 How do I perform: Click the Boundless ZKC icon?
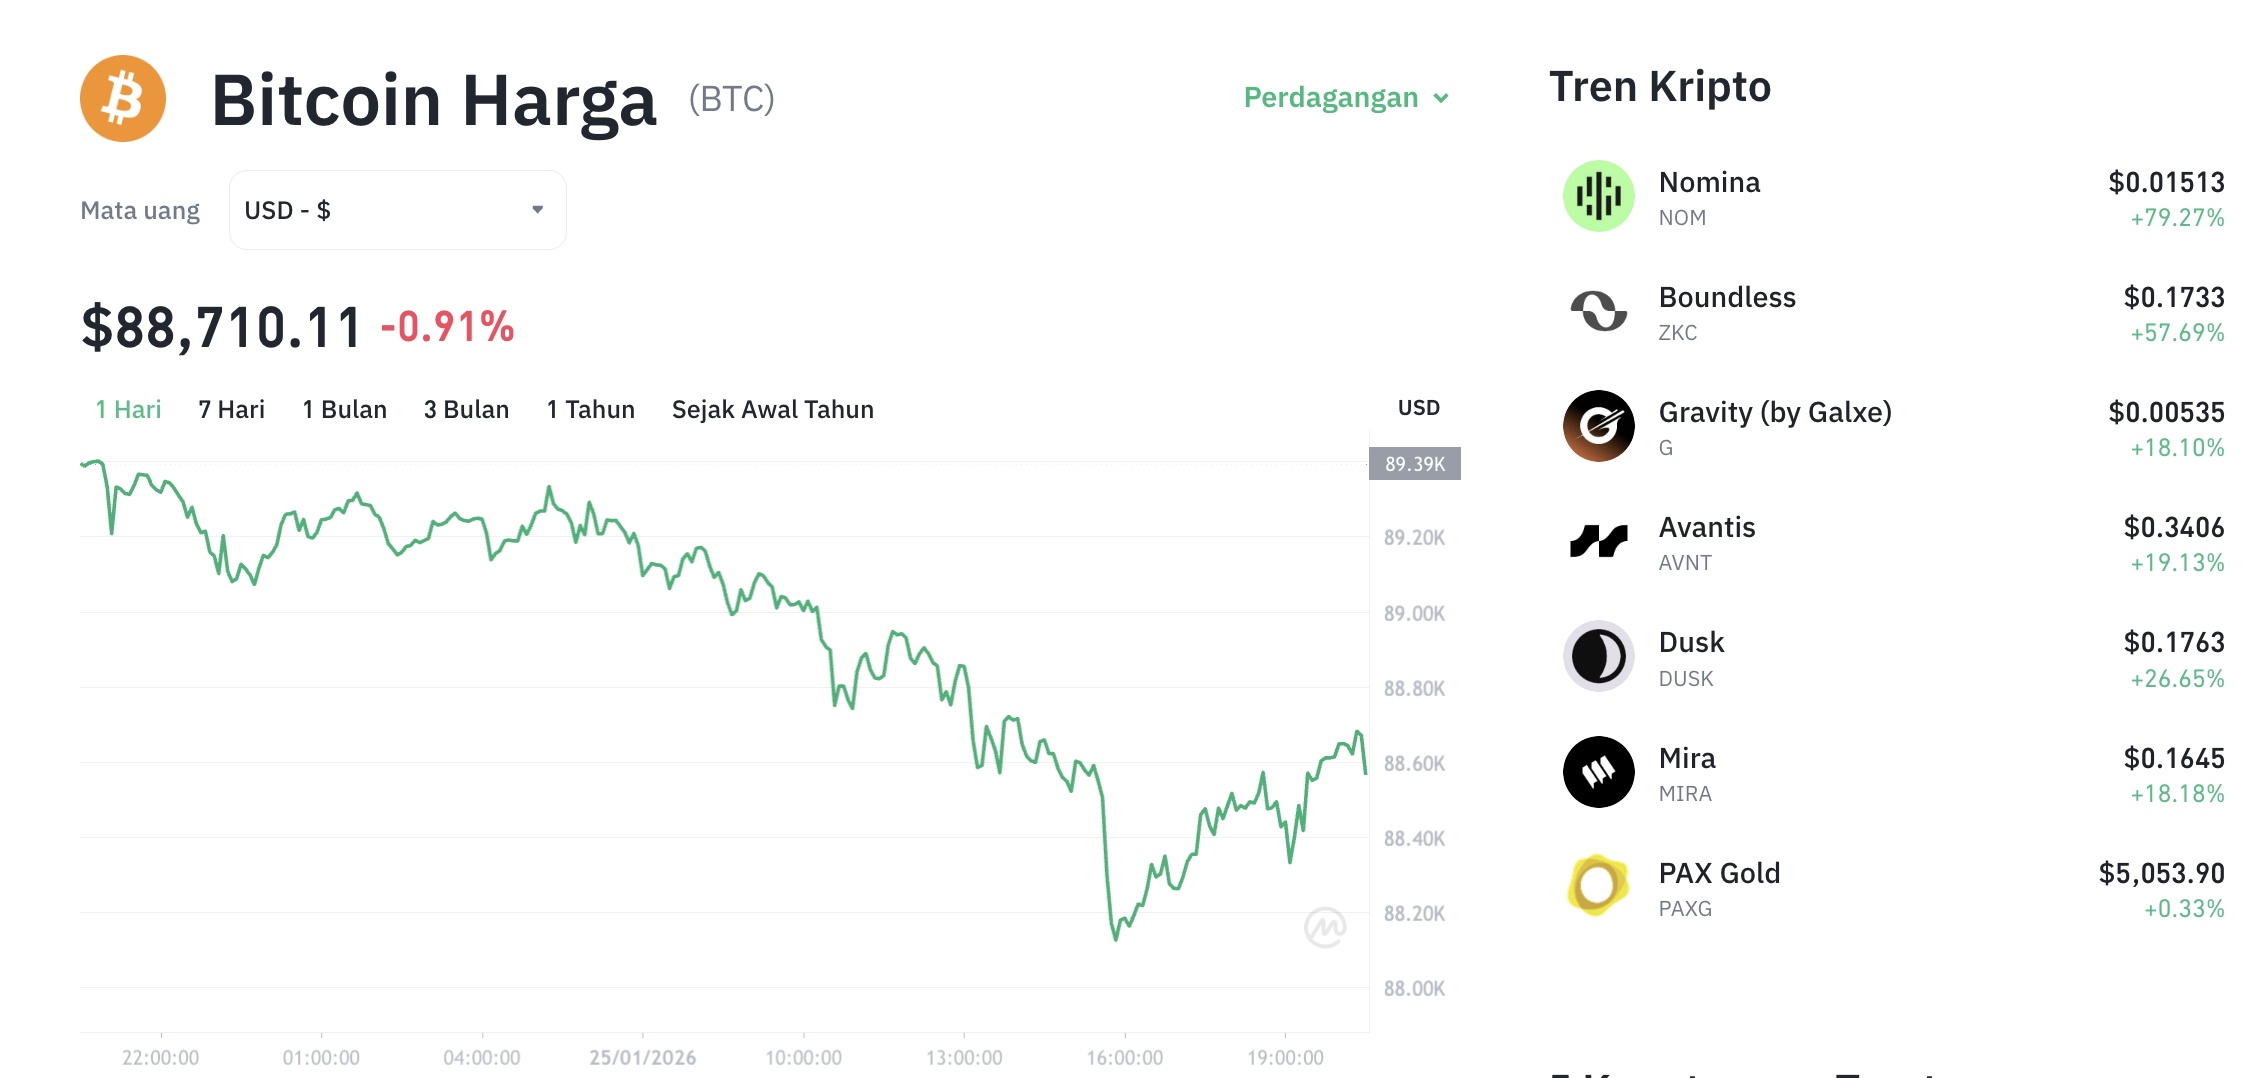pos(1597,311)
